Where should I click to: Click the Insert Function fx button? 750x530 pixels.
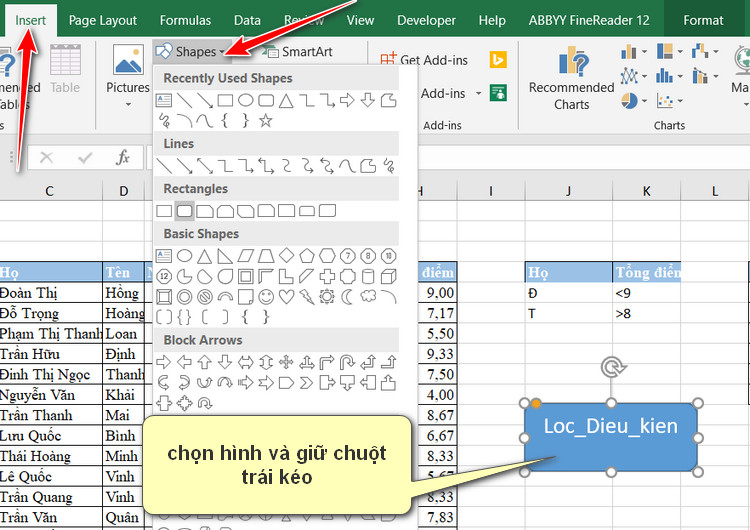[x=123, y=157]
